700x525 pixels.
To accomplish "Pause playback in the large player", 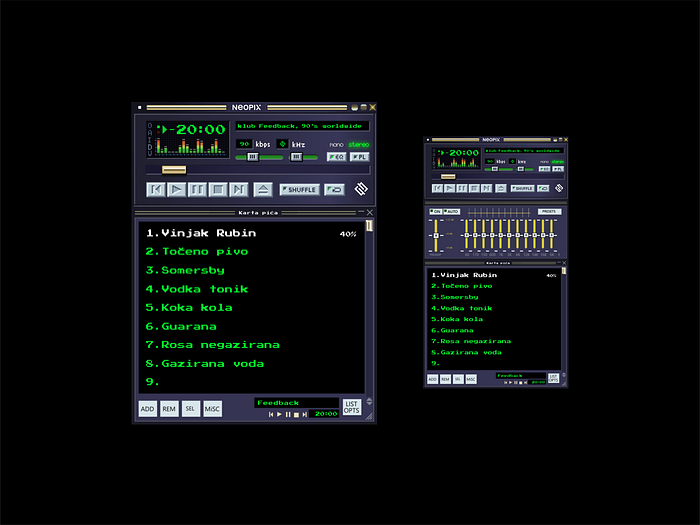I will click(197, 190).
